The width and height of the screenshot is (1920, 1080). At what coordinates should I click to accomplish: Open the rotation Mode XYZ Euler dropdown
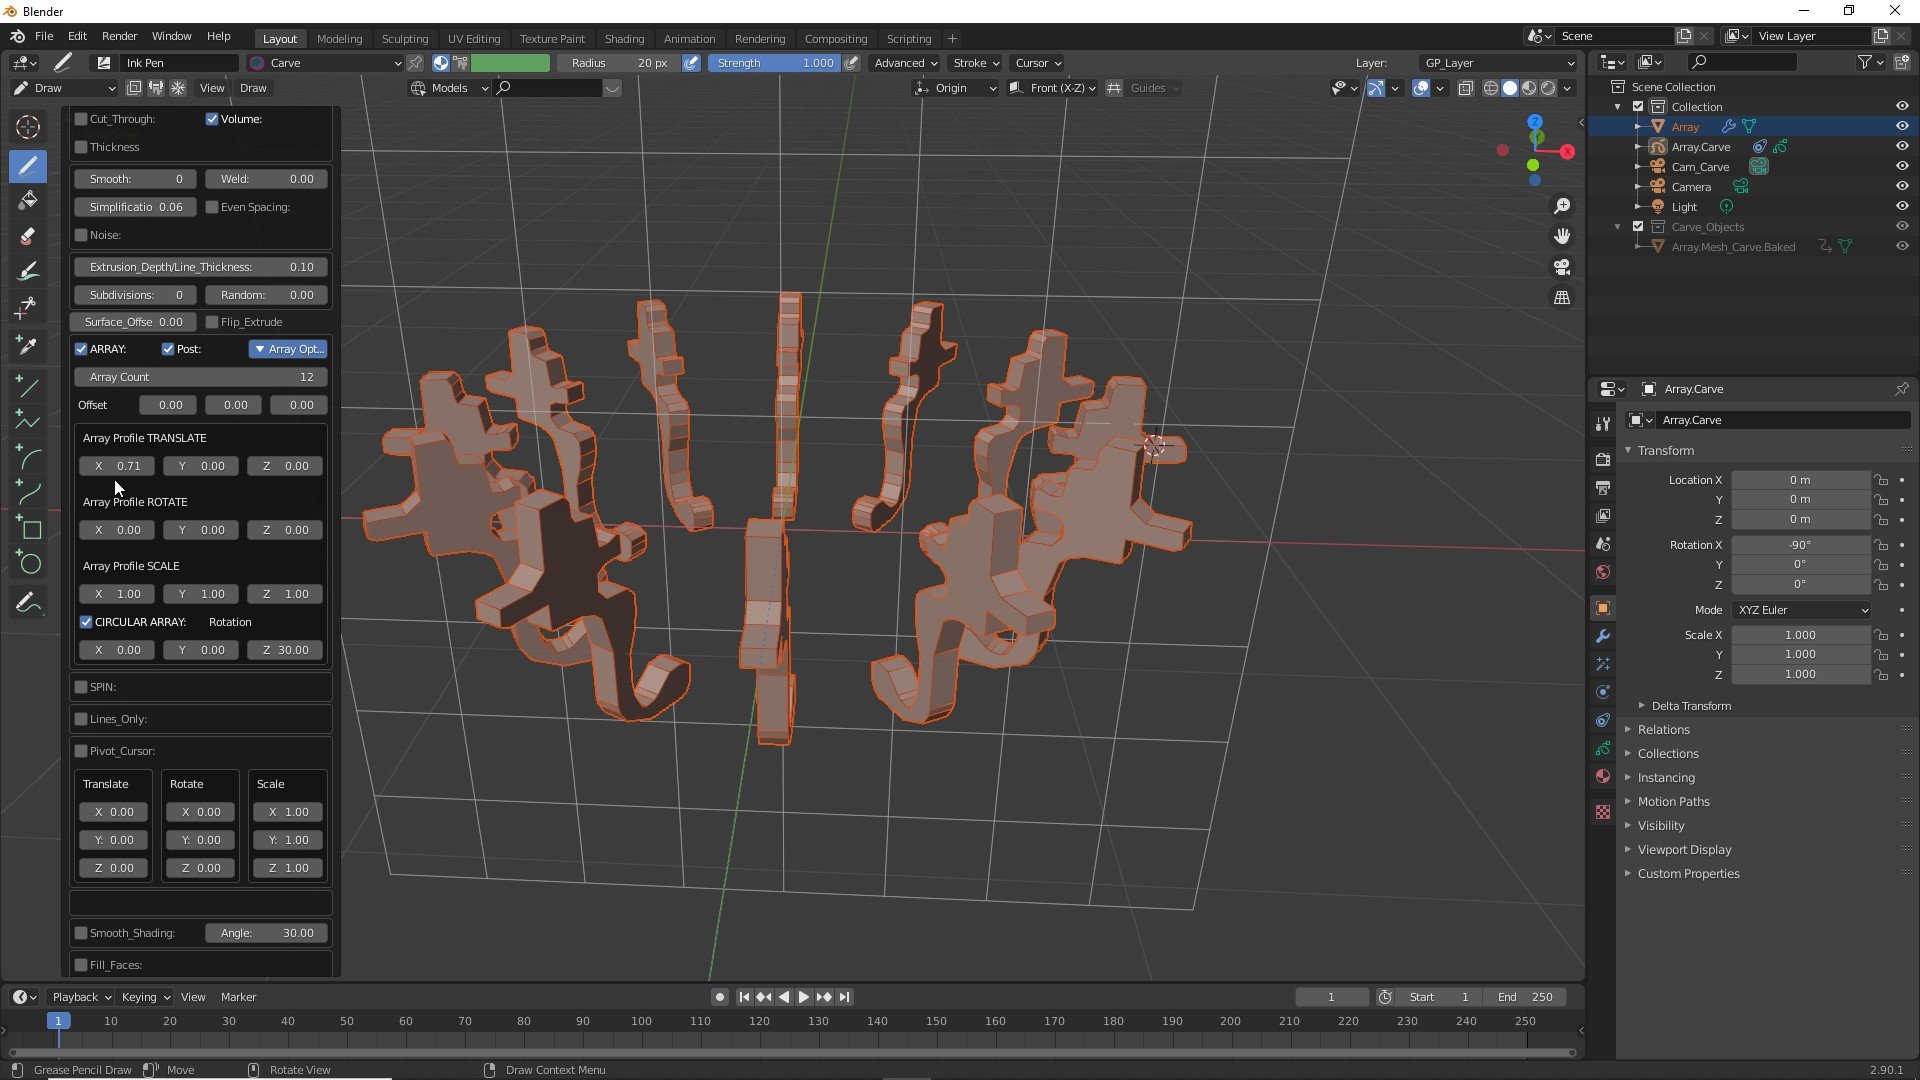[x=1802, y=610]
